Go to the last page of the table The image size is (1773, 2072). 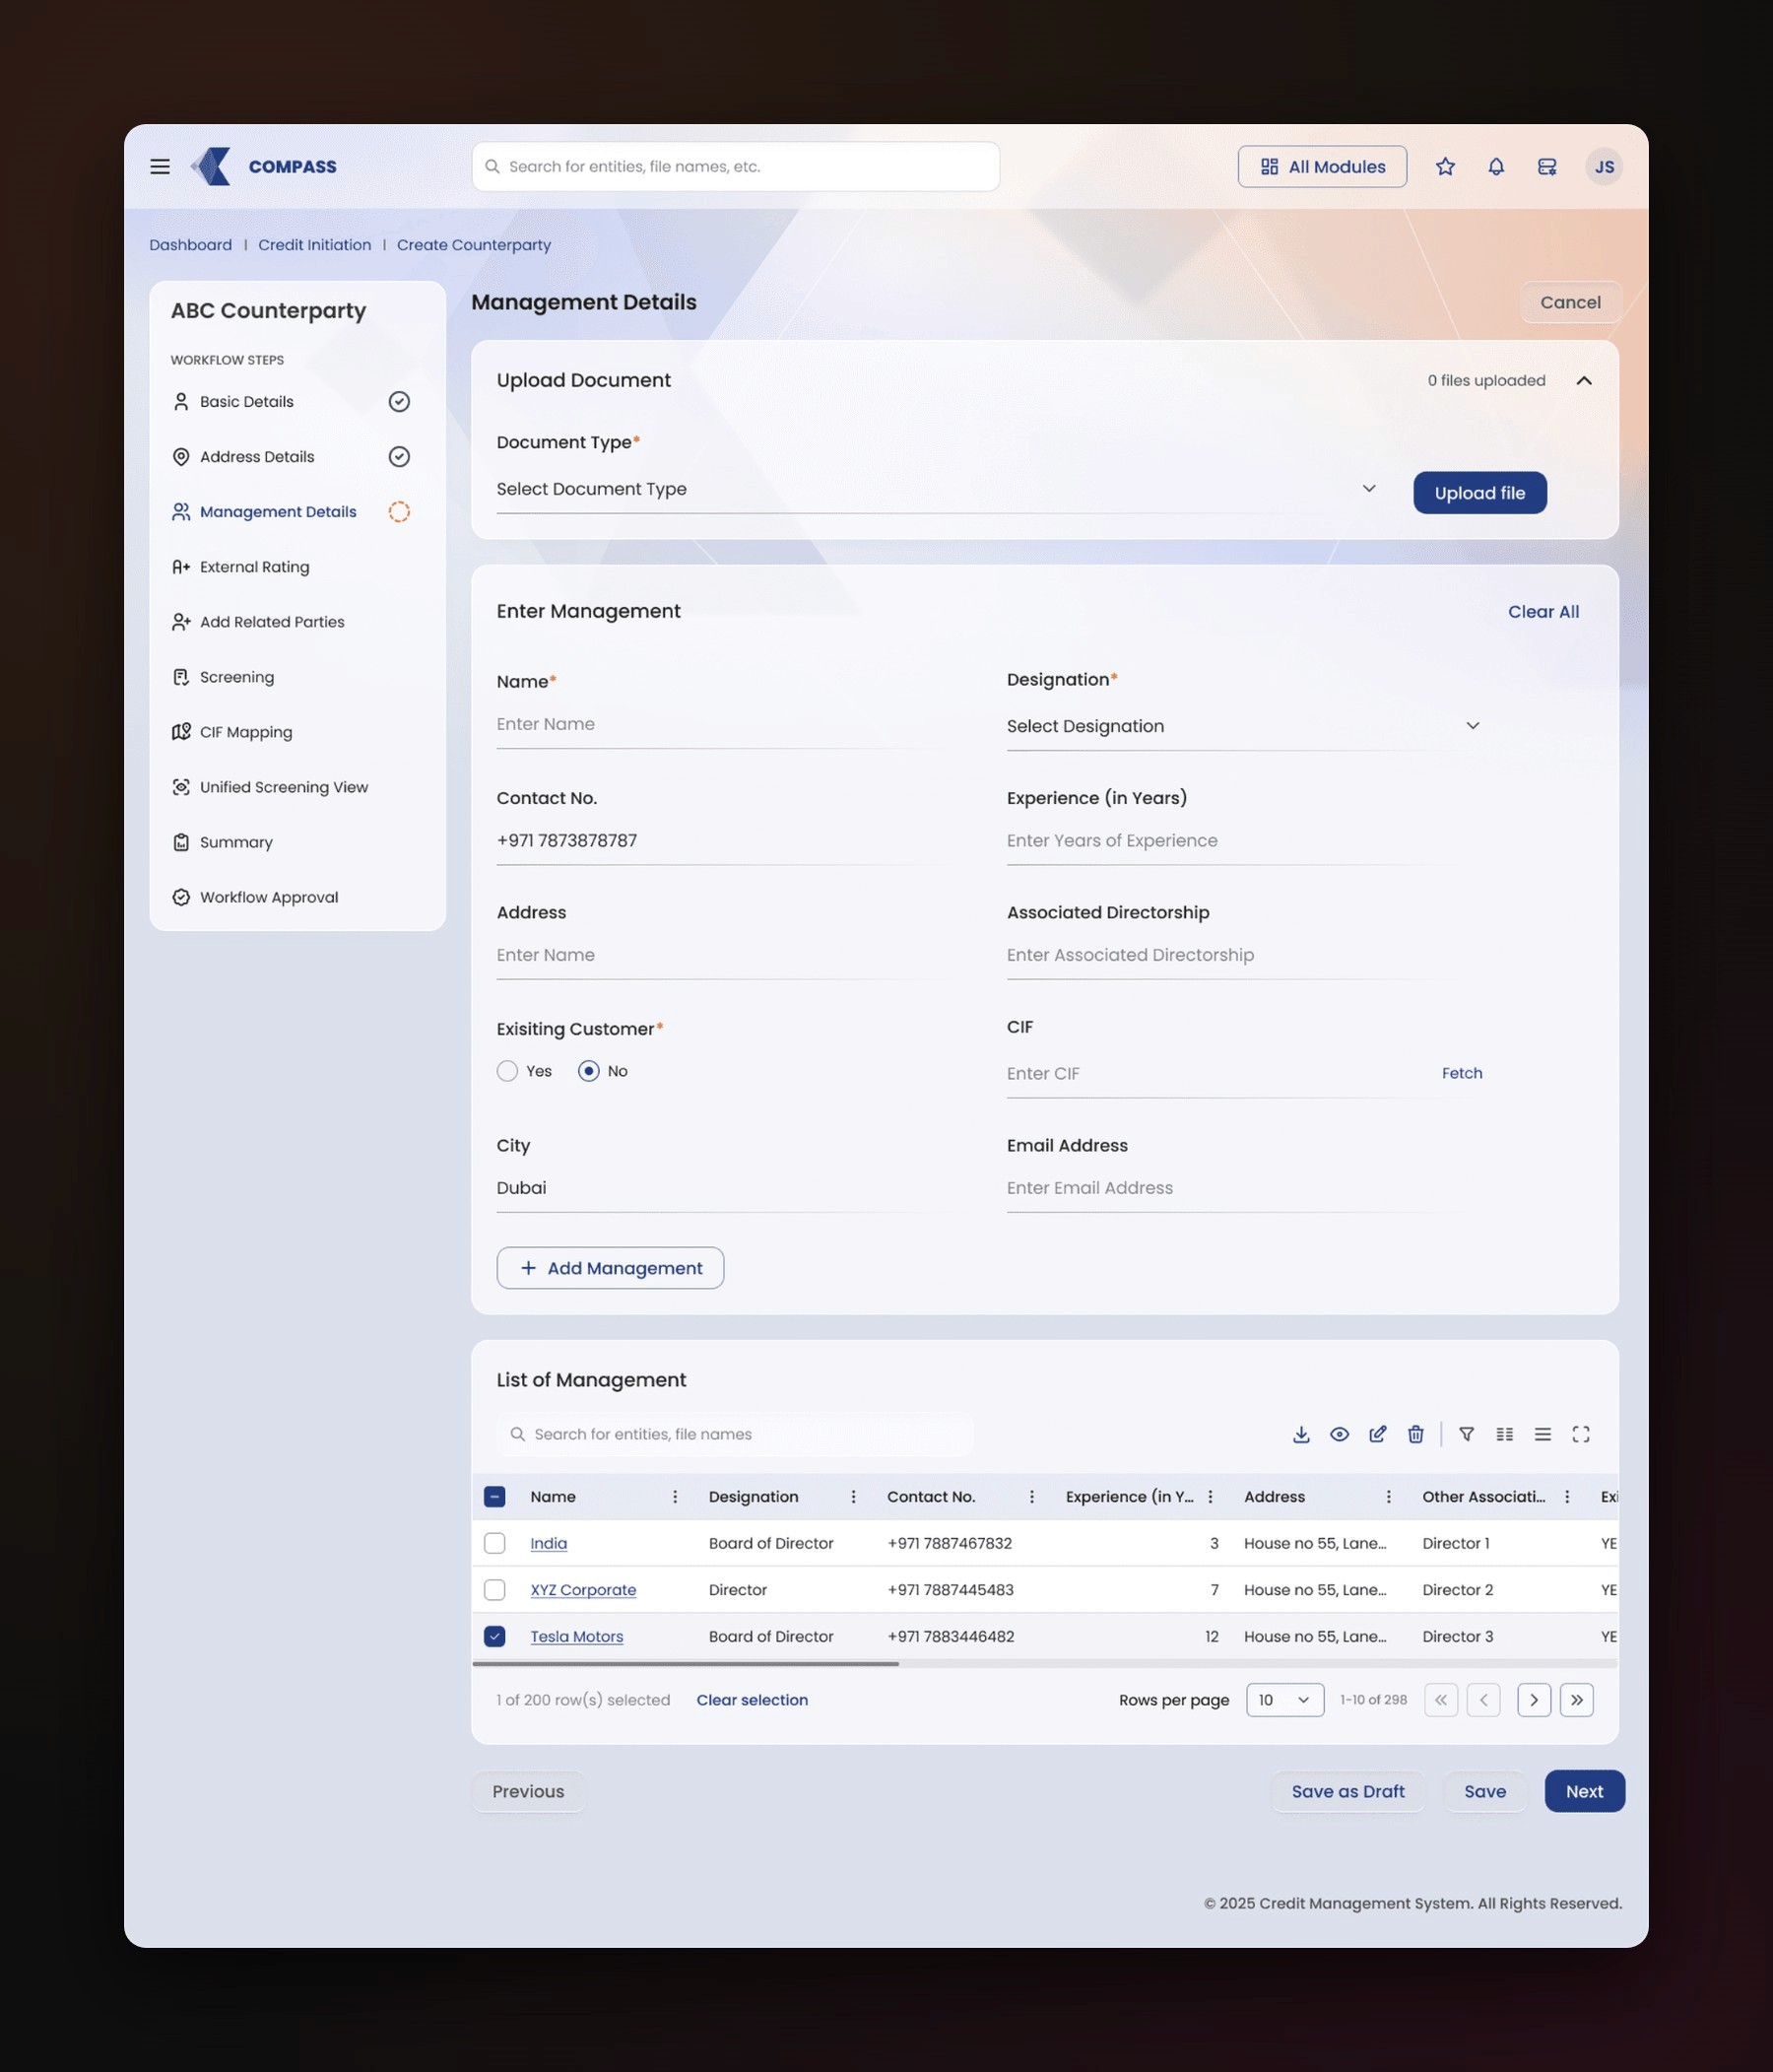[1577, 1700]
